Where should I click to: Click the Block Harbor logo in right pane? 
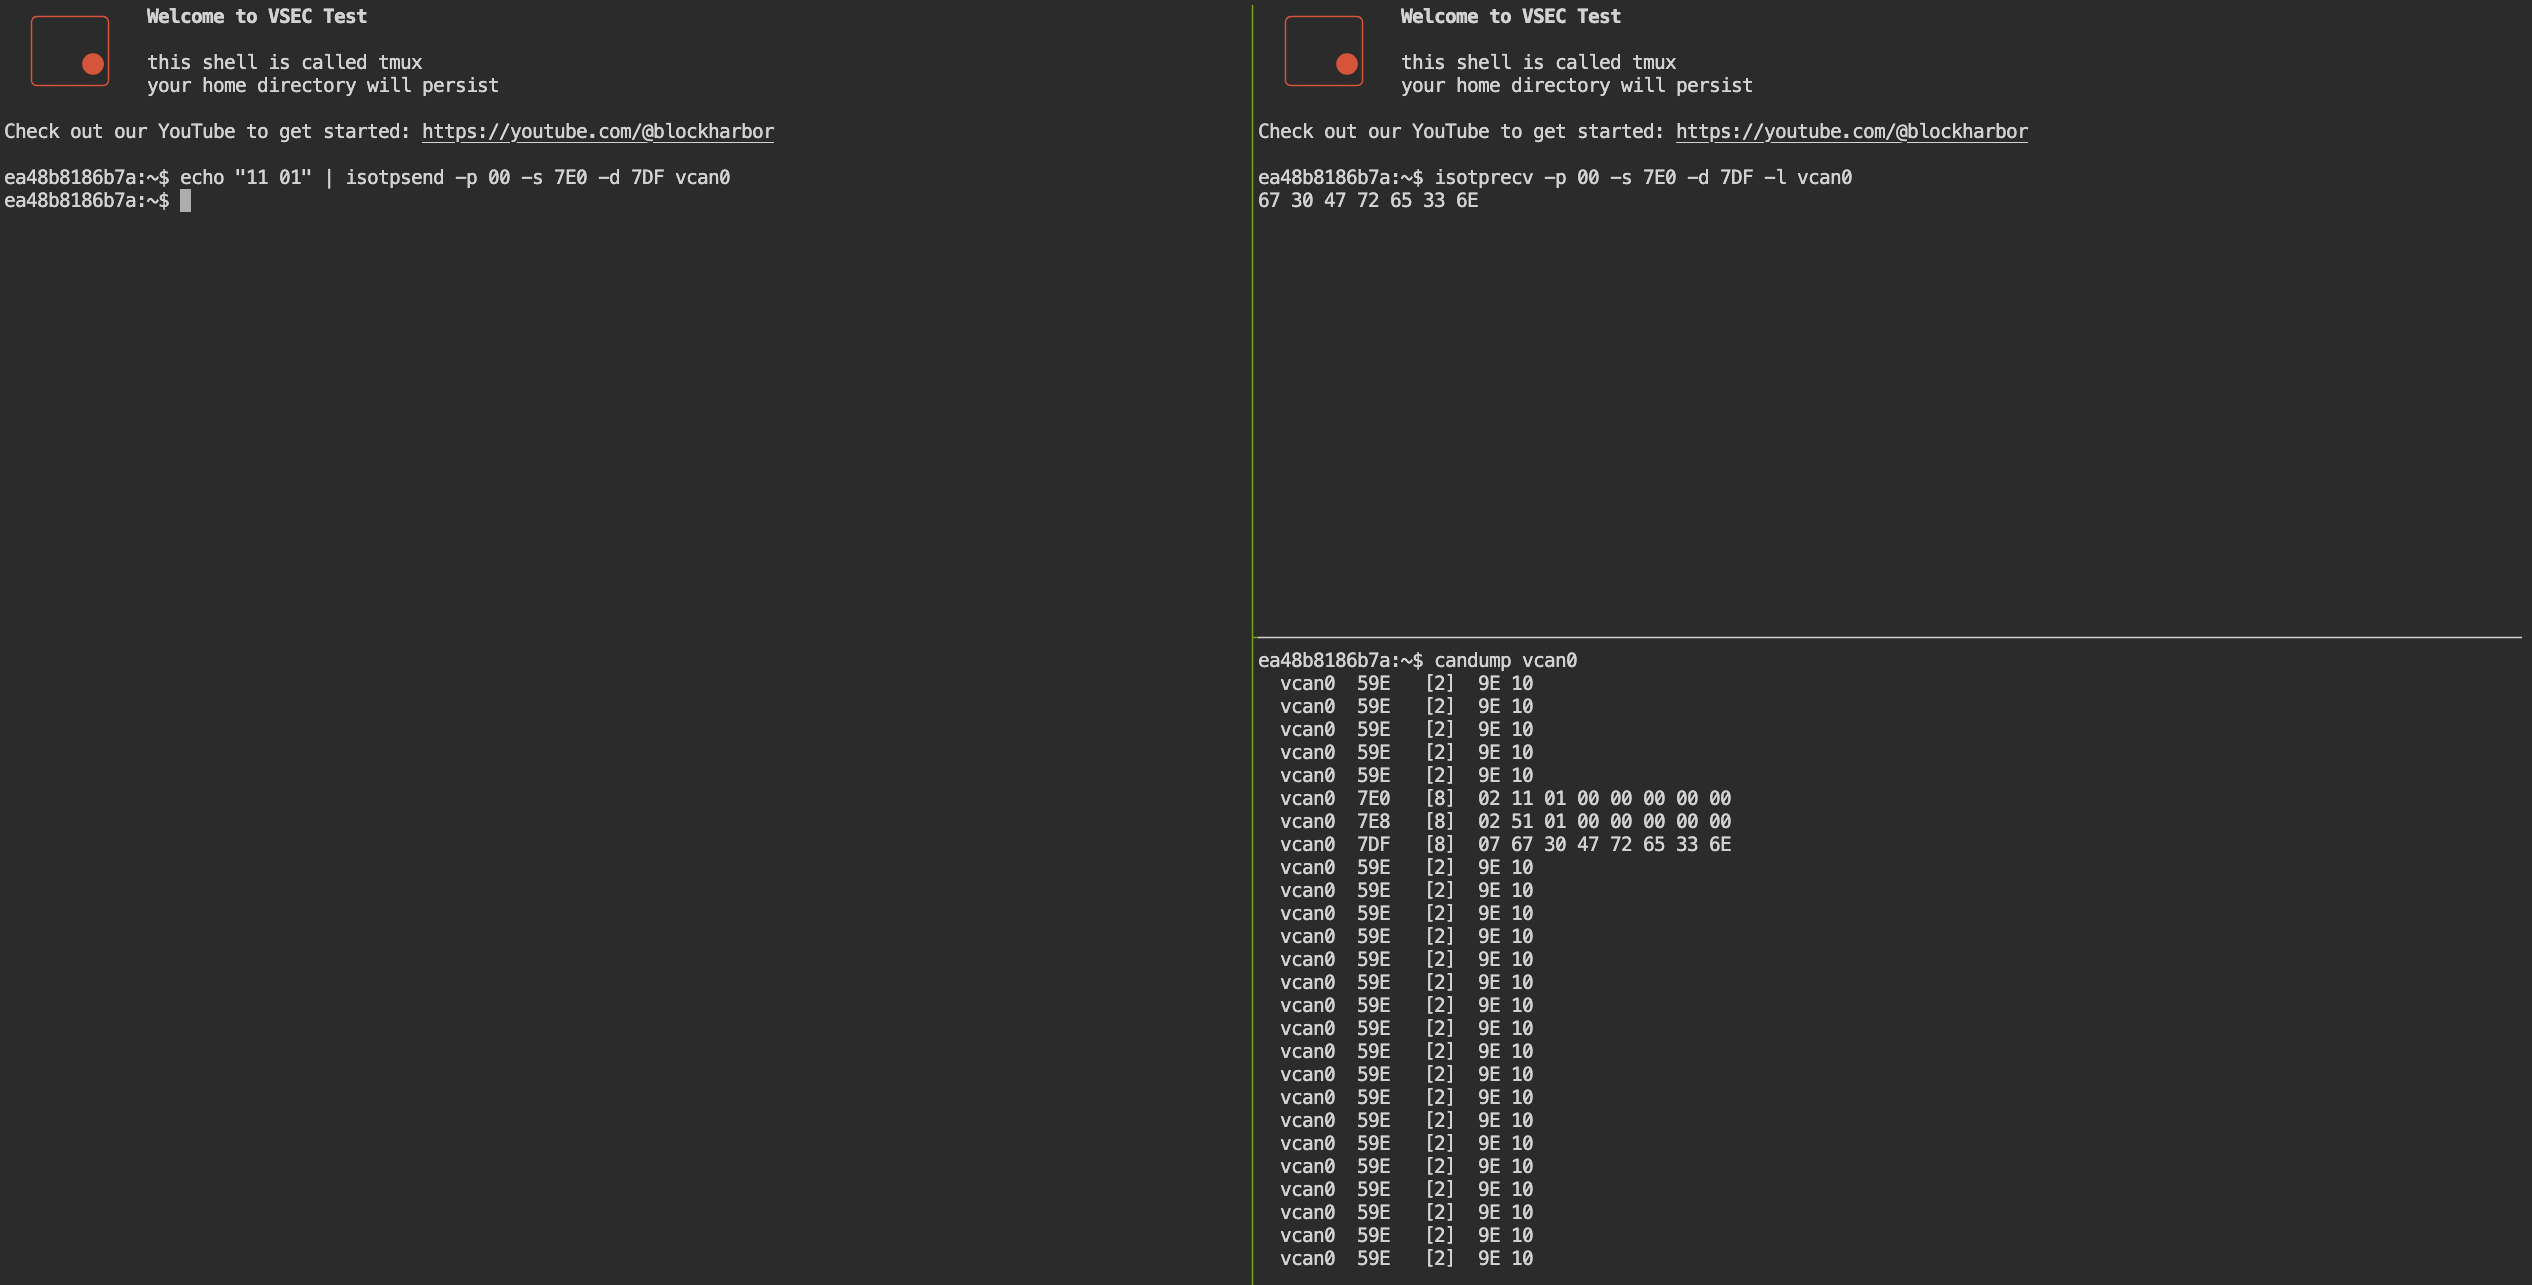coord(1324,51)
